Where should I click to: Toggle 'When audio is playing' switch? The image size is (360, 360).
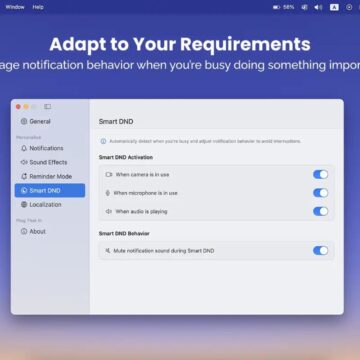pyautogui.click(x=320, y=211)
